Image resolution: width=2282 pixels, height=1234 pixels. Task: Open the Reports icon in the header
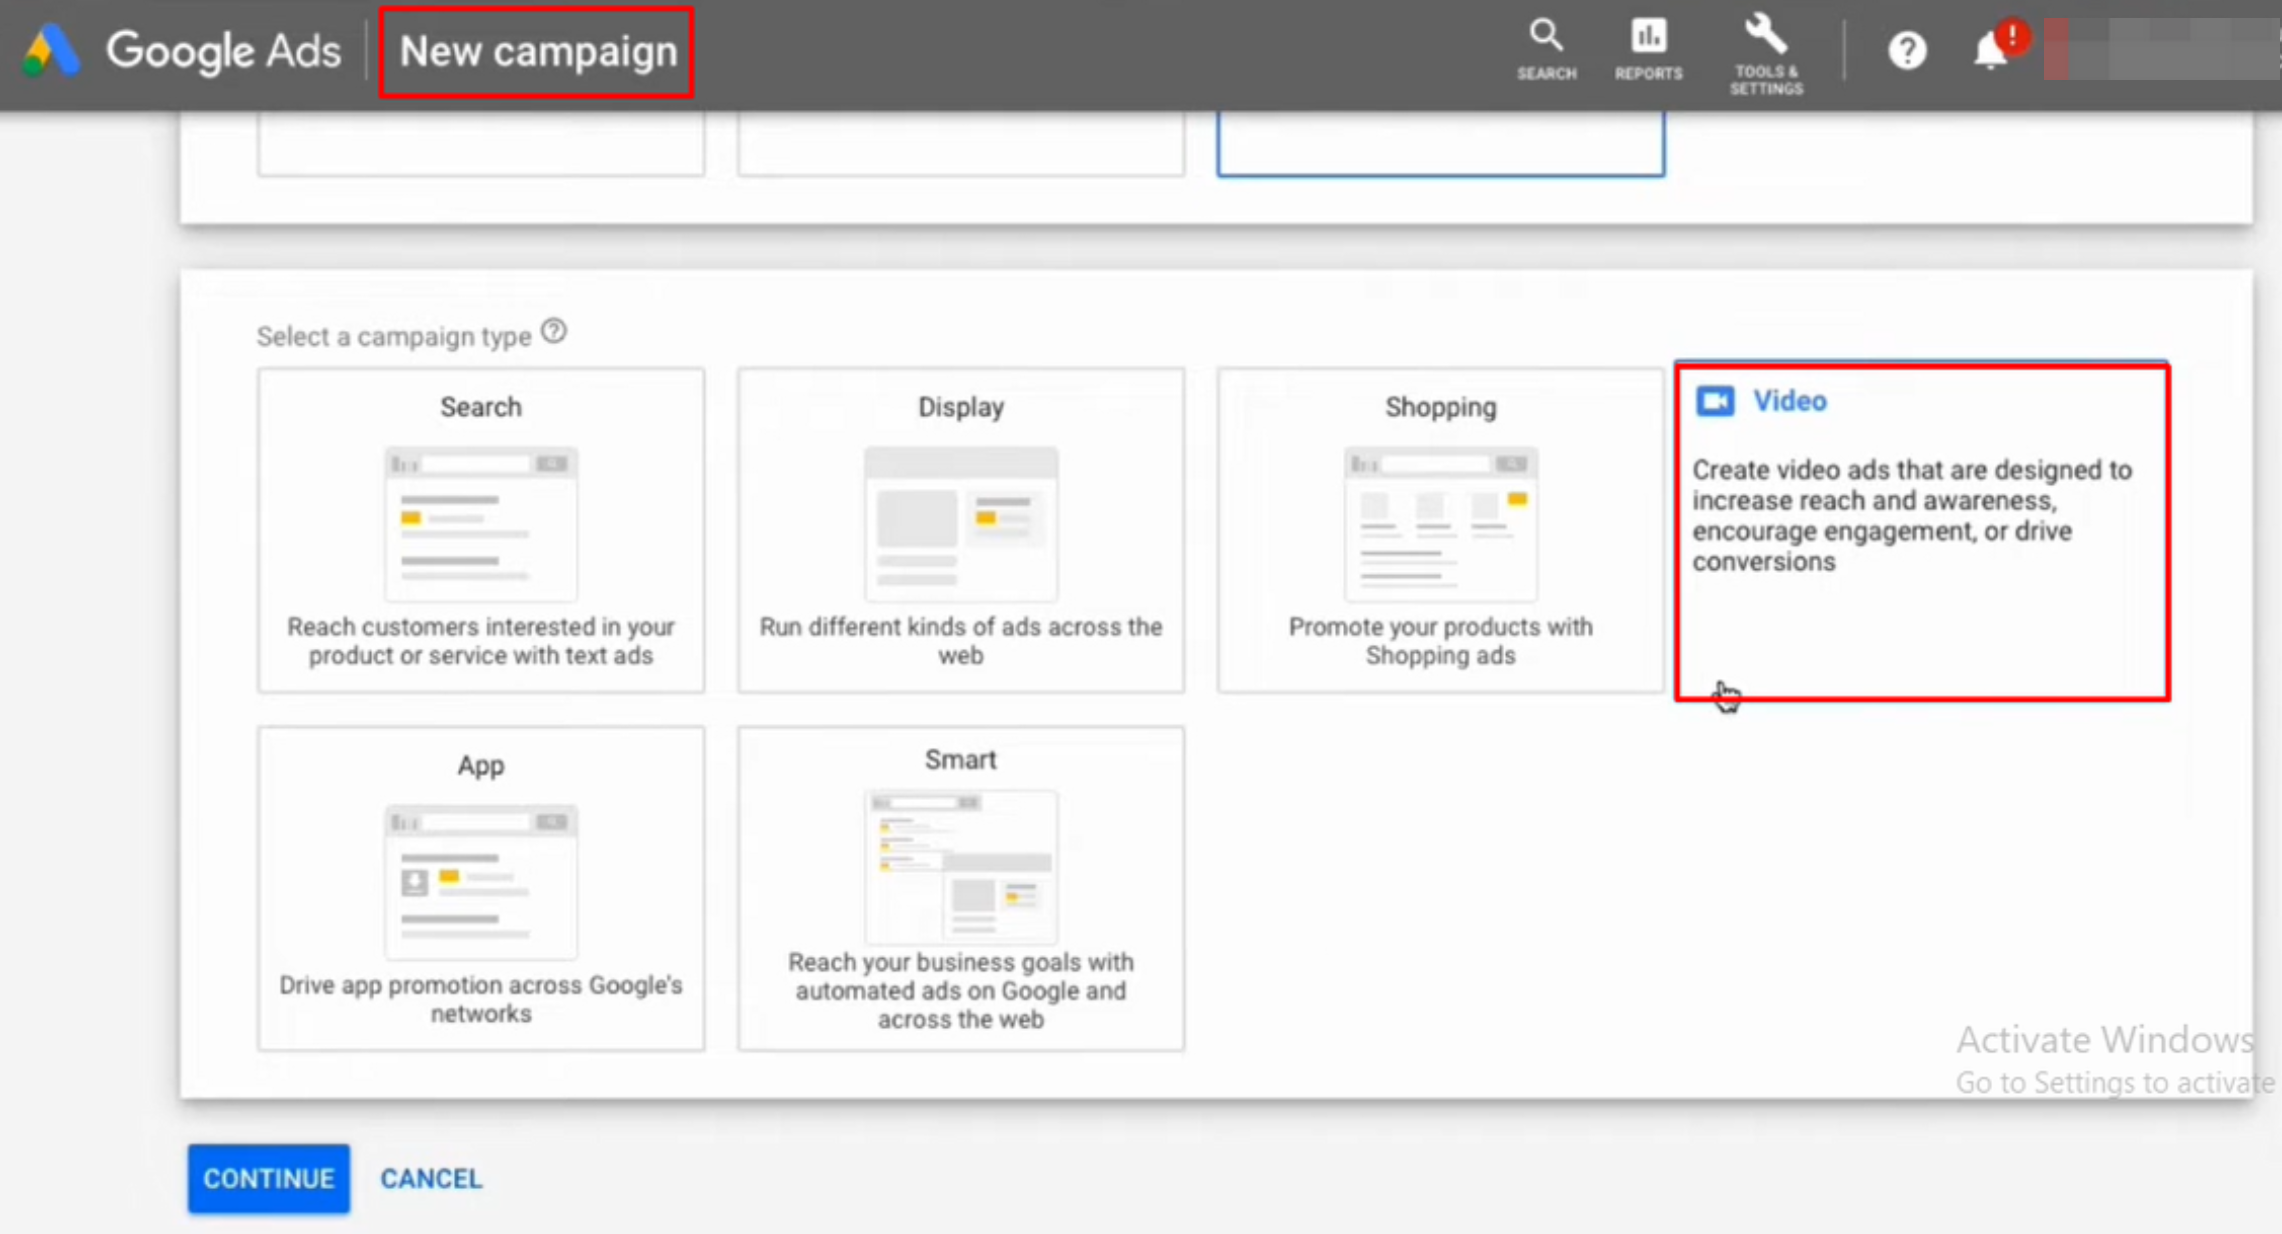point(1648,48)
